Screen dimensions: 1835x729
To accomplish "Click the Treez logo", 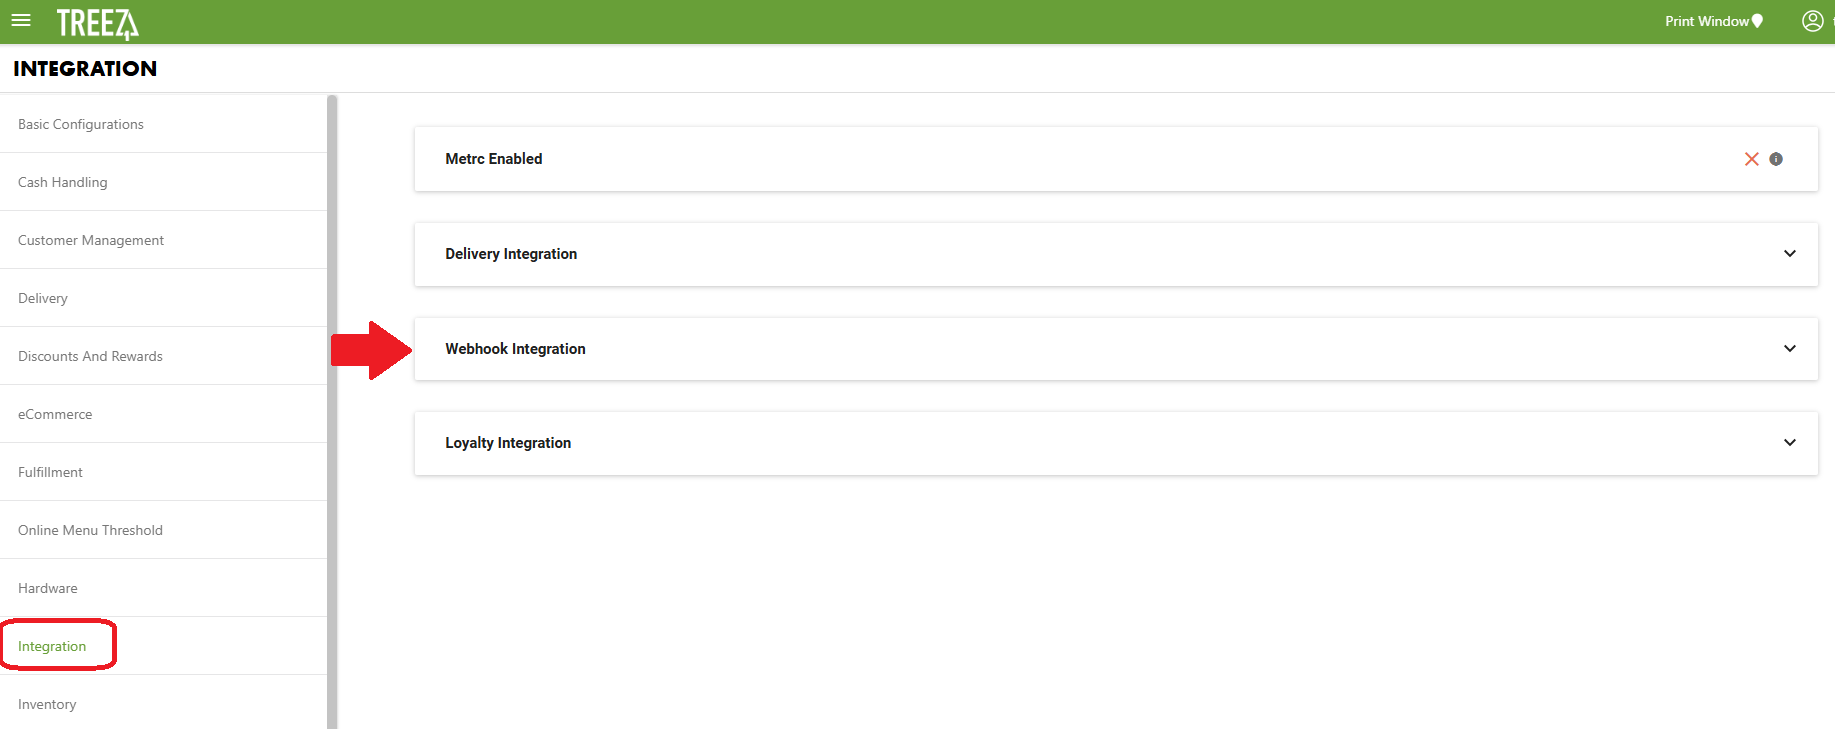I will pyautogui.click(x=97, y=23).
